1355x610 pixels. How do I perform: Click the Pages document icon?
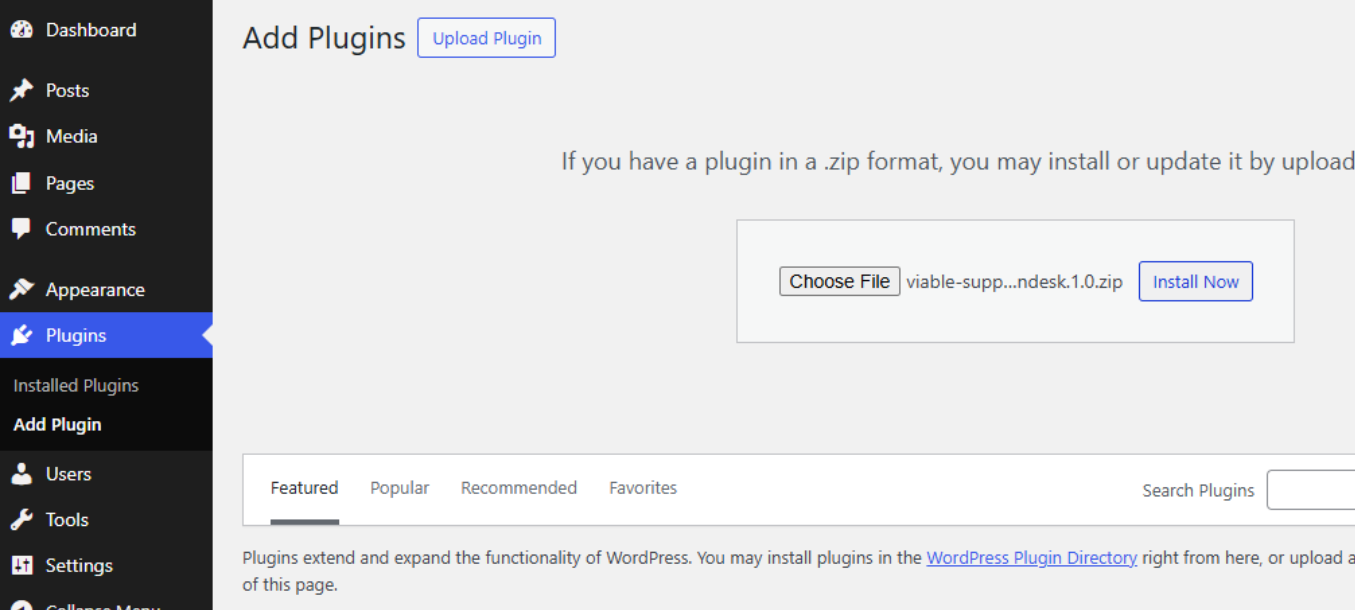click(21, 184)
